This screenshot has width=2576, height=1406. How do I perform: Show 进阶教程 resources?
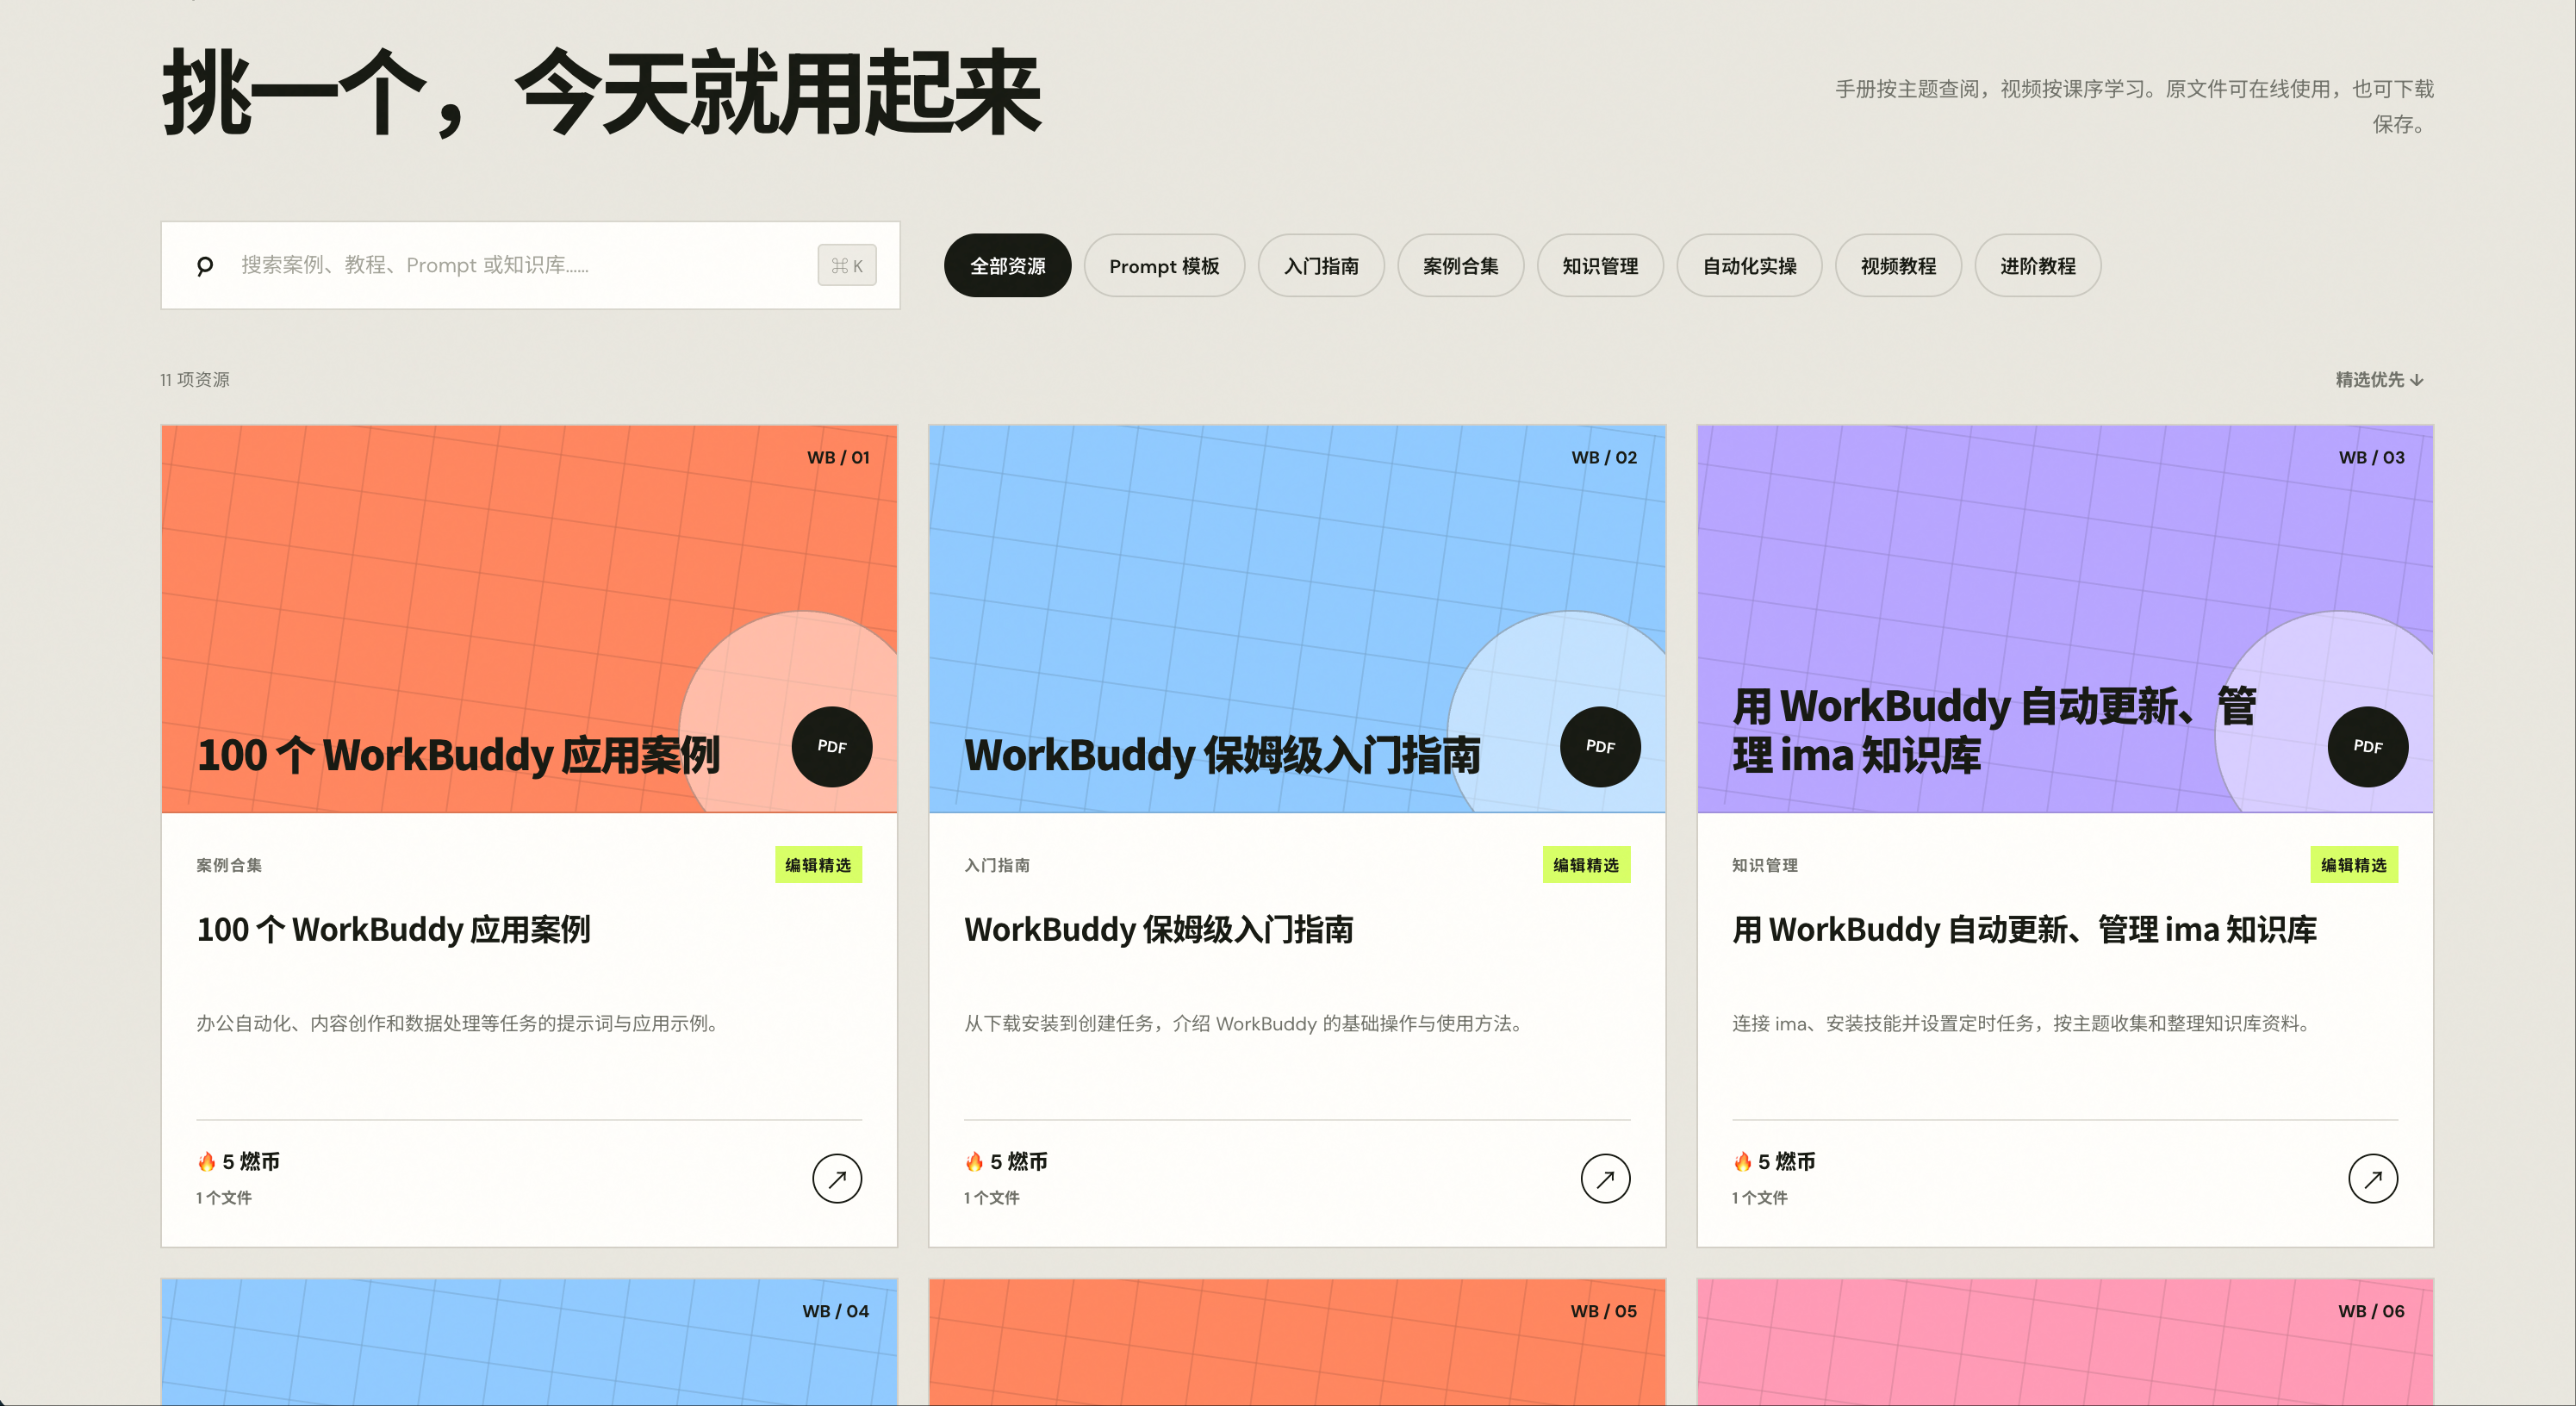point(2038,266)
